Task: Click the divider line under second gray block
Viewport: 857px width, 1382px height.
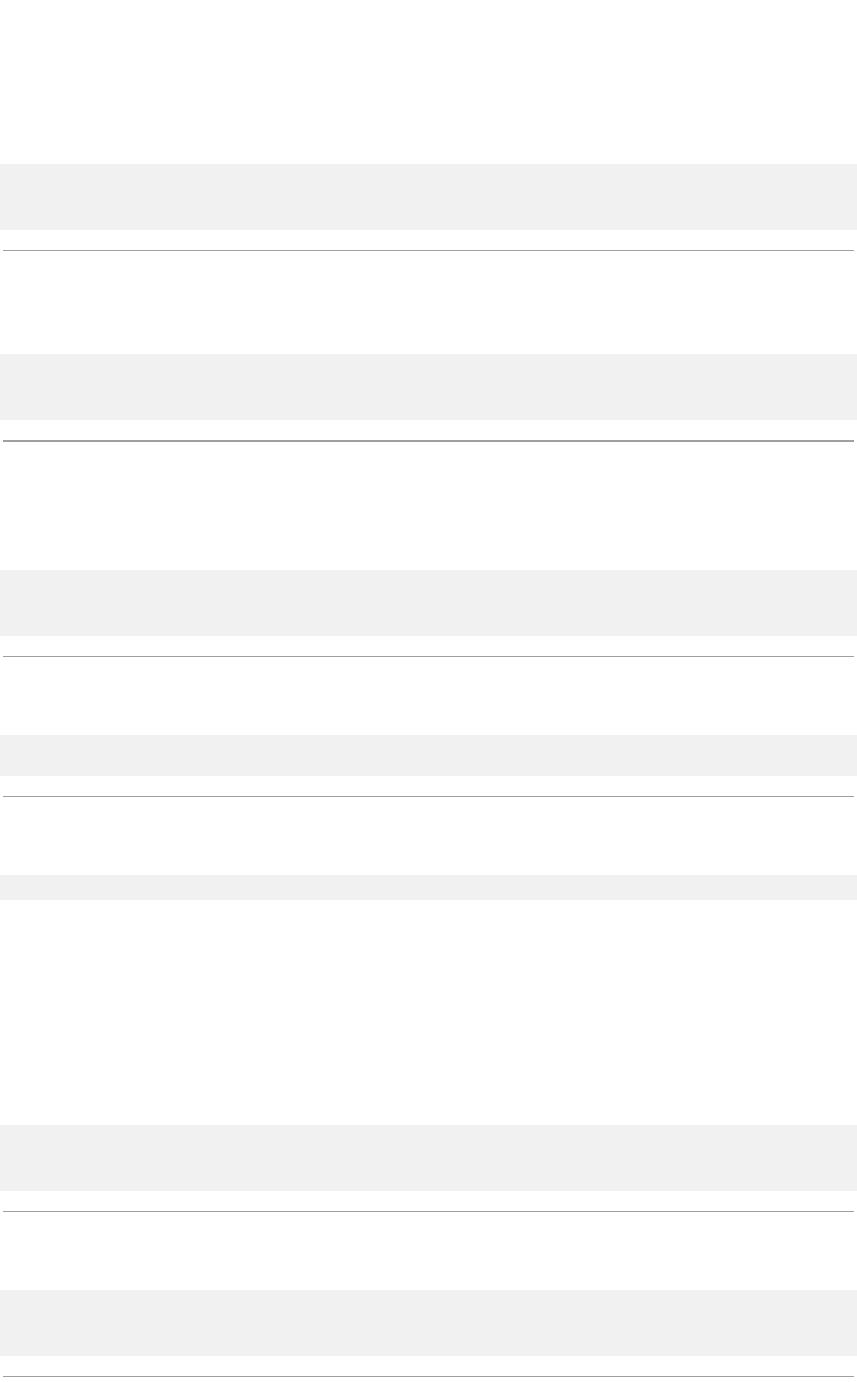Action: click(428, 440)
